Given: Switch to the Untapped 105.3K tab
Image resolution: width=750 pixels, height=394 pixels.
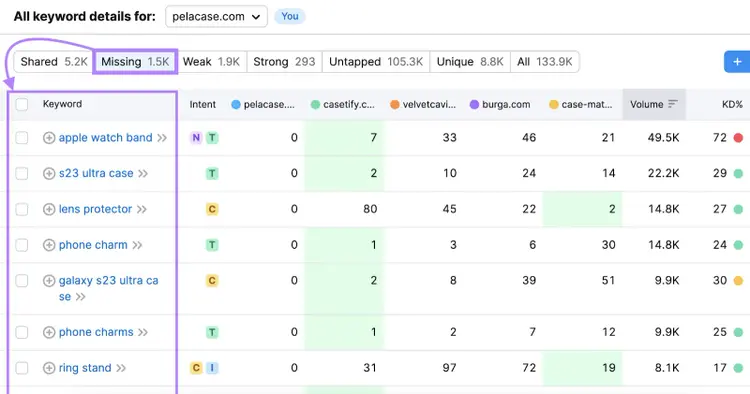Looking at the screenshot, I should point(376,62).
